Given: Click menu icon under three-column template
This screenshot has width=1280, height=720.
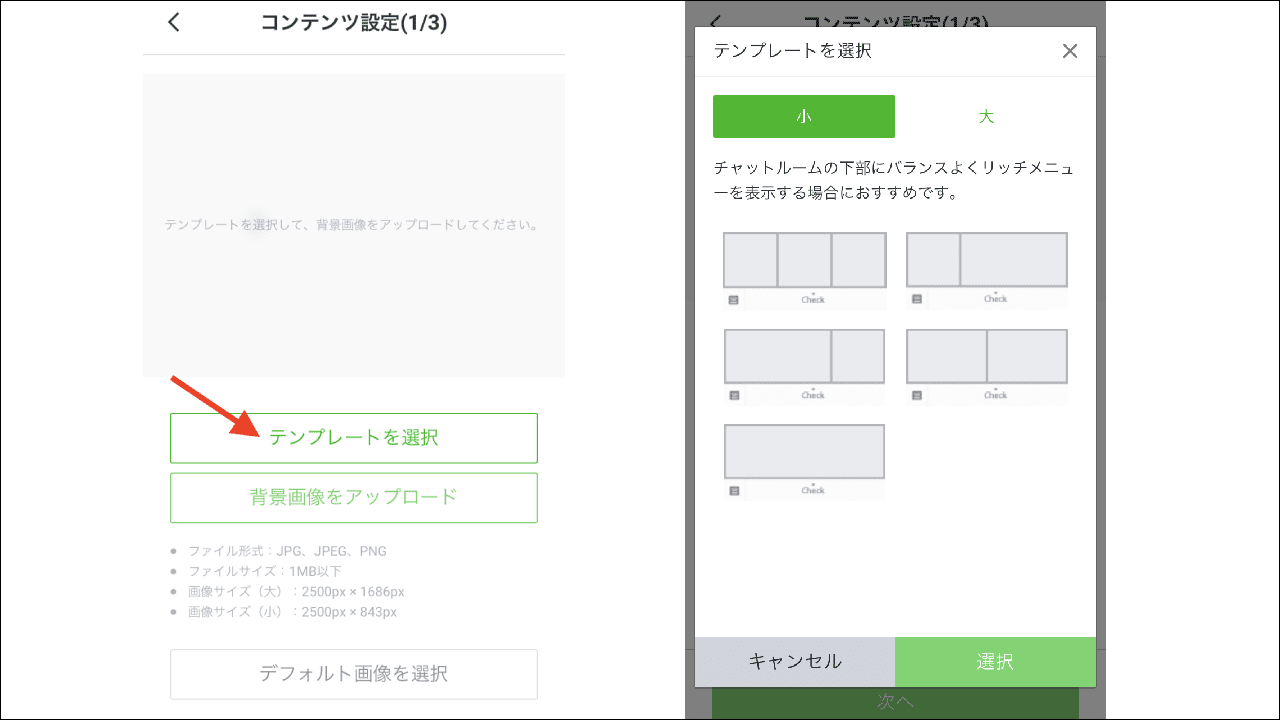Looking at the screenshot, I should (x=733, y=300).
